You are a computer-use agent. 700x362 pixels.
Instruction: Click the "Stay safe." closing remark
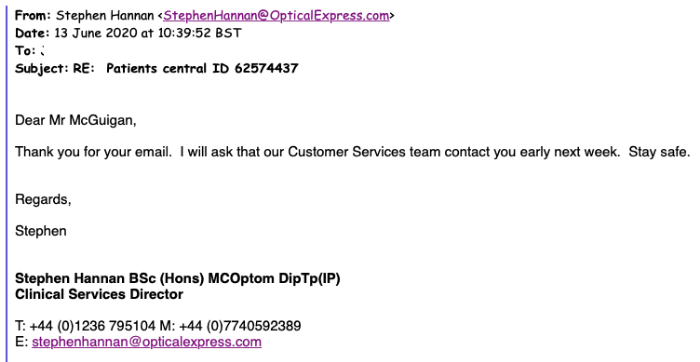click(x=659, y=152)
